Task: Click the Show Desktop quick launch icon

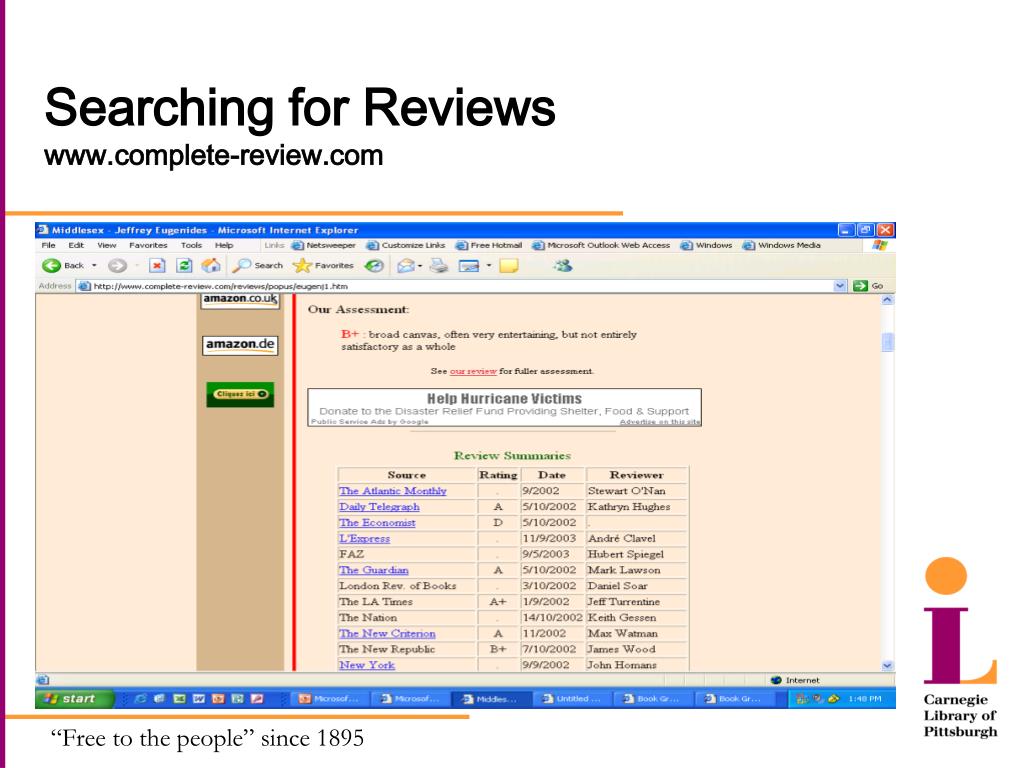Action: 159,698
